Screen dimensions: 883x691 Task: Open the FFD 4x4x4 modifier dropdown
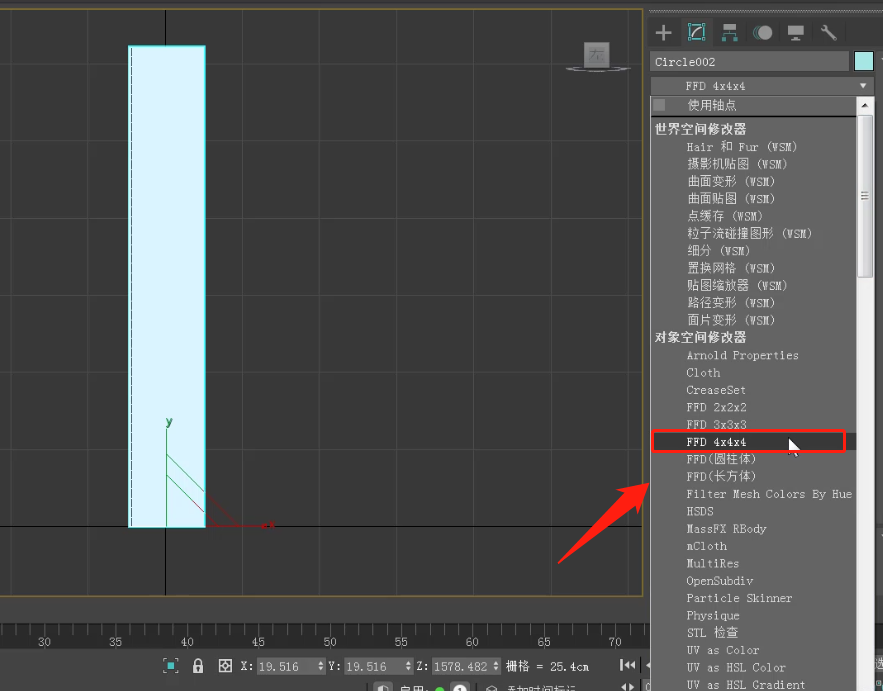point(862,85)
